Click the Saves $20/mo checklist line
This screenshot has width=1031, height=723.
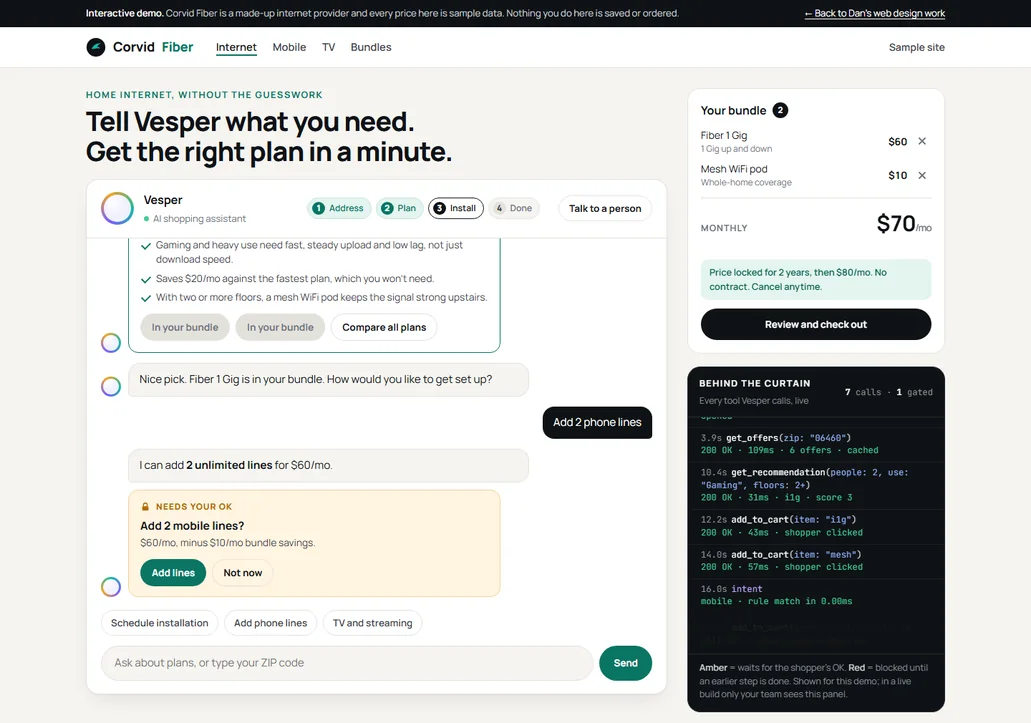(295, 279)
